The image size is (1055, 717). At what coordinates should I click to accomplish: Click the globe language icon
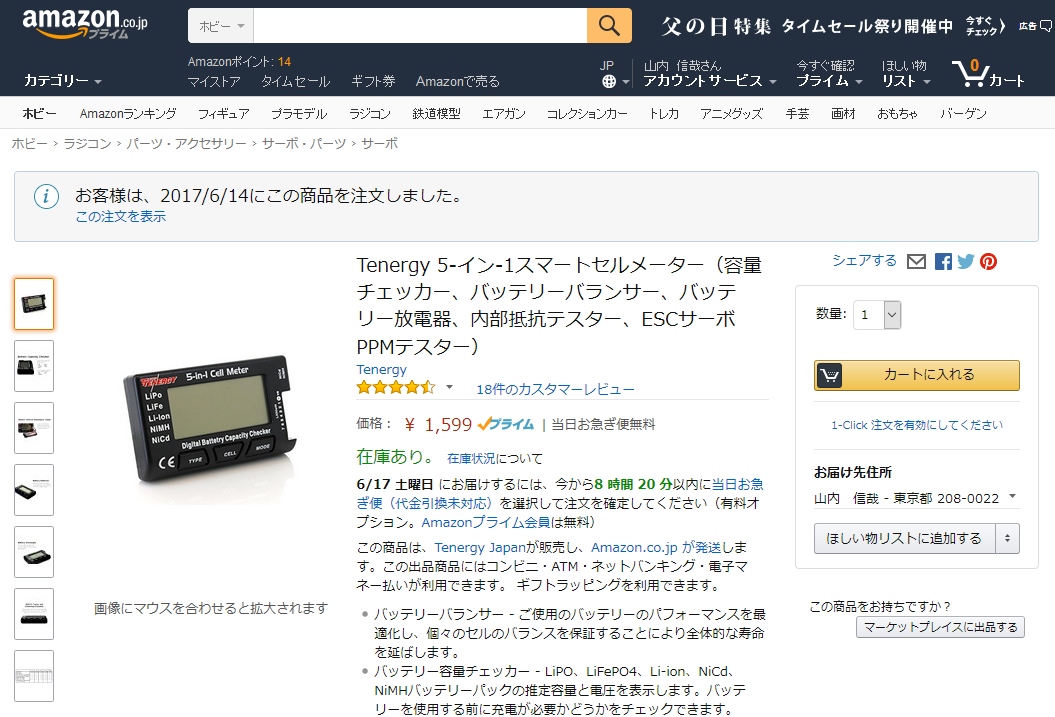[x=609, y=81]
